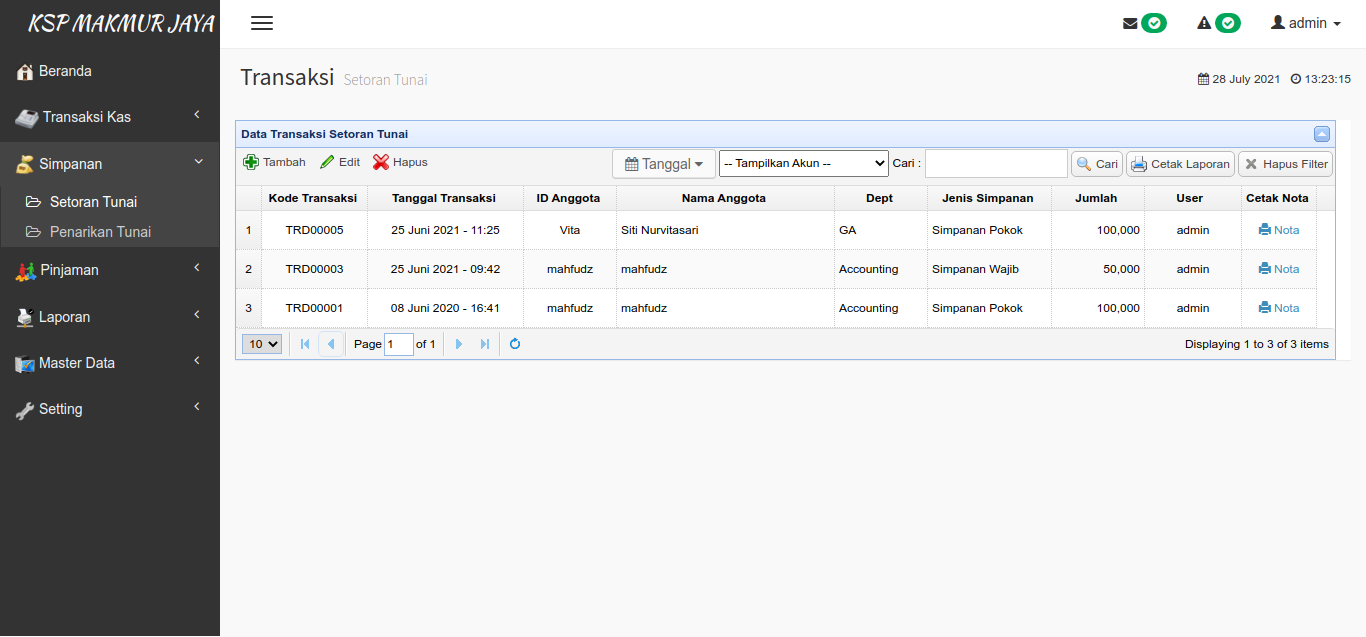Sort by Jumlah column header
The width and height of the screenshot is (1366, 637).
1097,198
